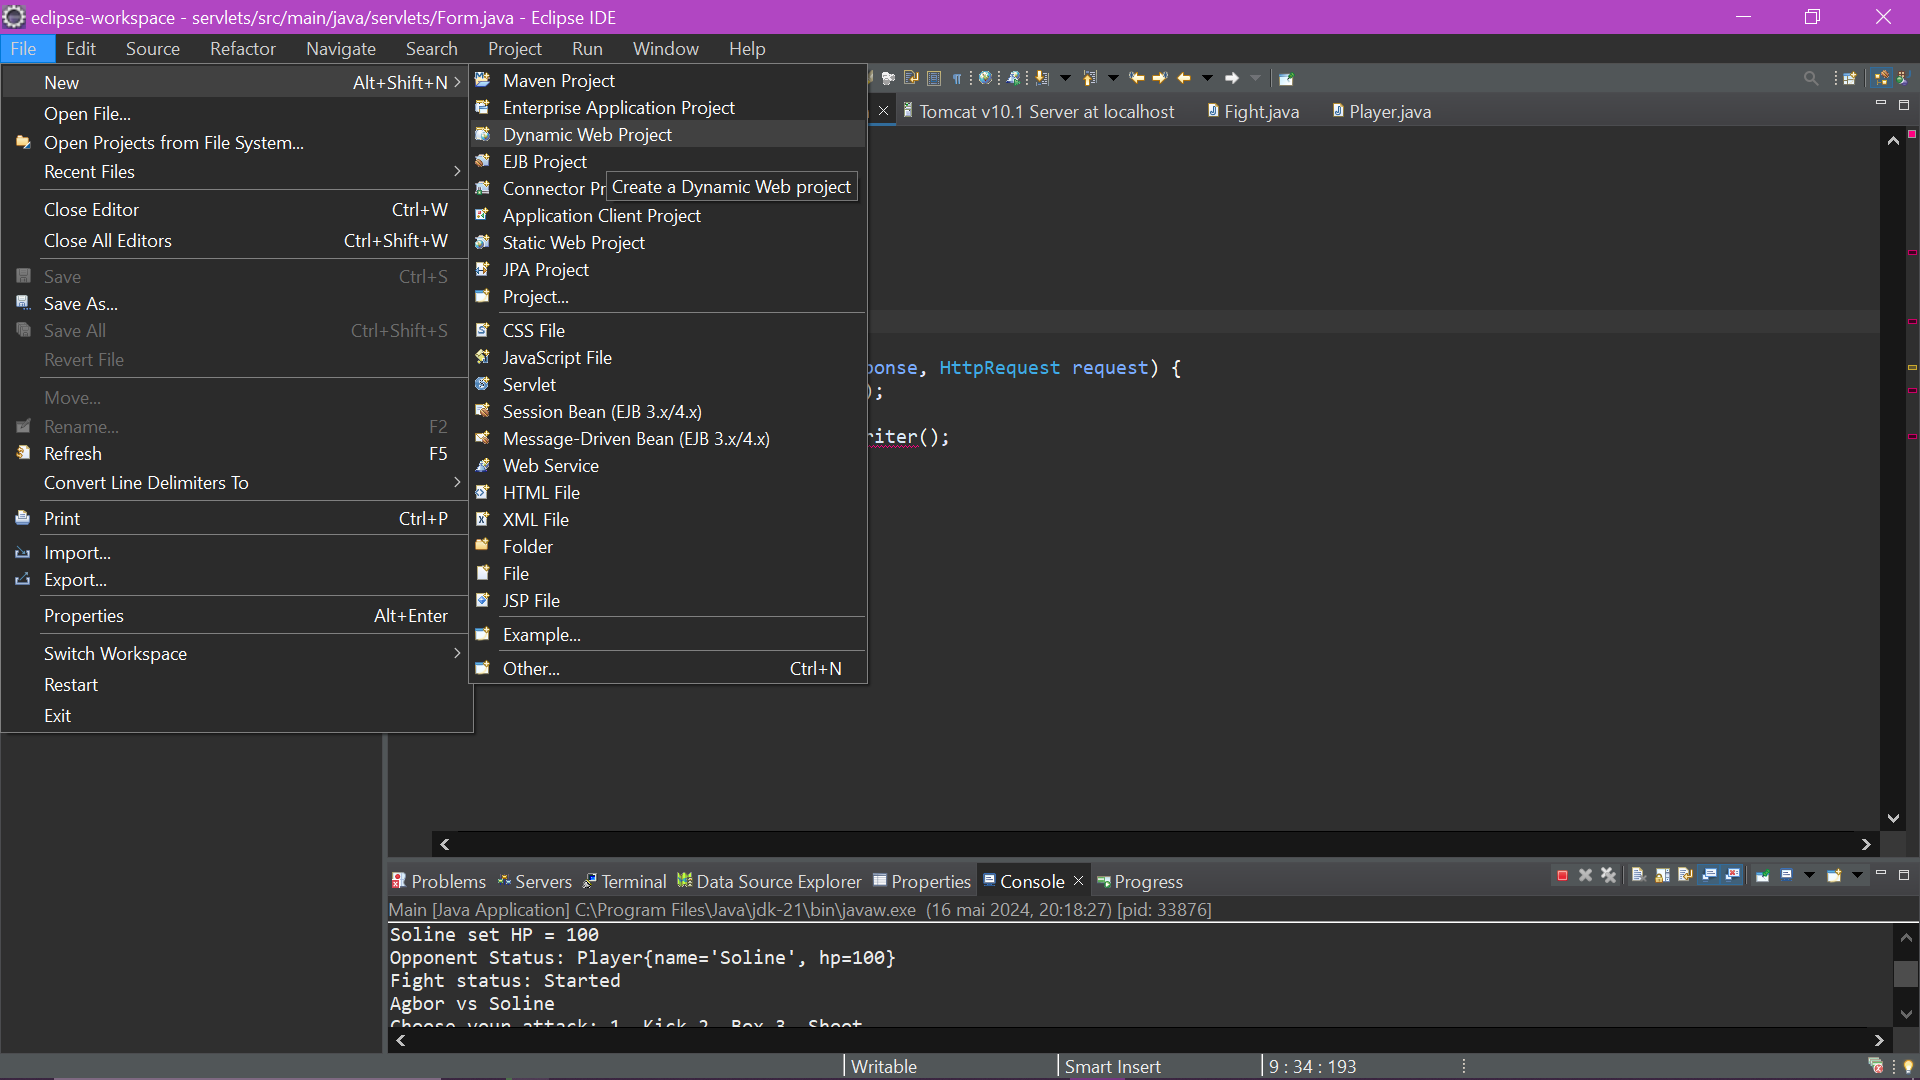
Task: Open dropdown next to Previous Annotation icon
Action: pyautogui.click(x=1113, y=78)
